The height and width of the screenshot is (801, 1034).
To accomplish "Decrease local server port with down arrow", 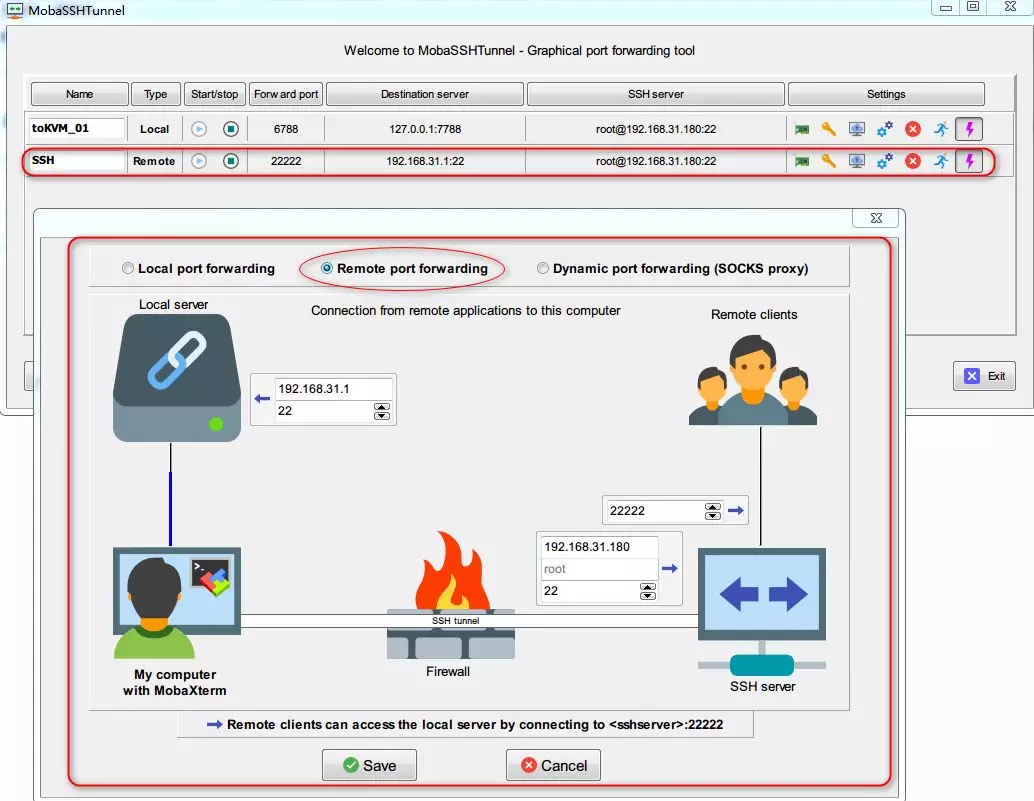I will (382, 415).
